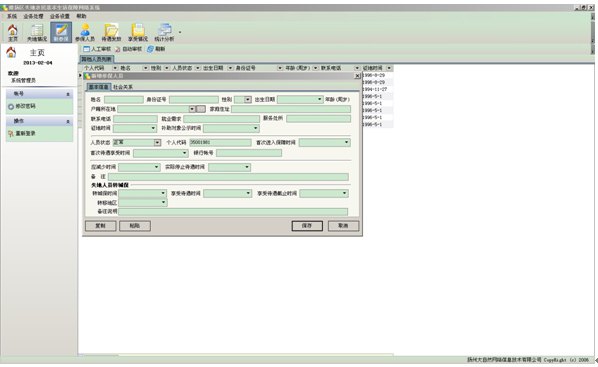Click the 保存 save button
This screenshot has height=367, width=598.
[307, 226]
